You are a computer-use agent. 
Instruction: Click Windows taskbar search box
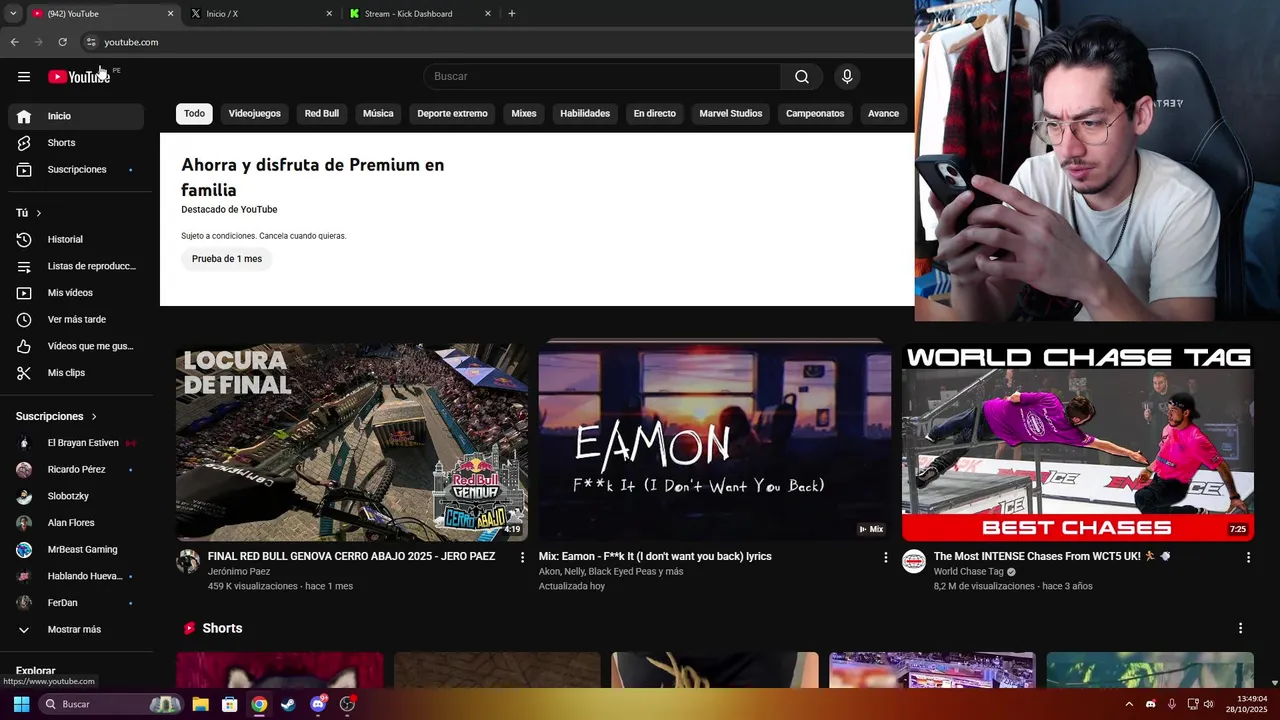110,704
